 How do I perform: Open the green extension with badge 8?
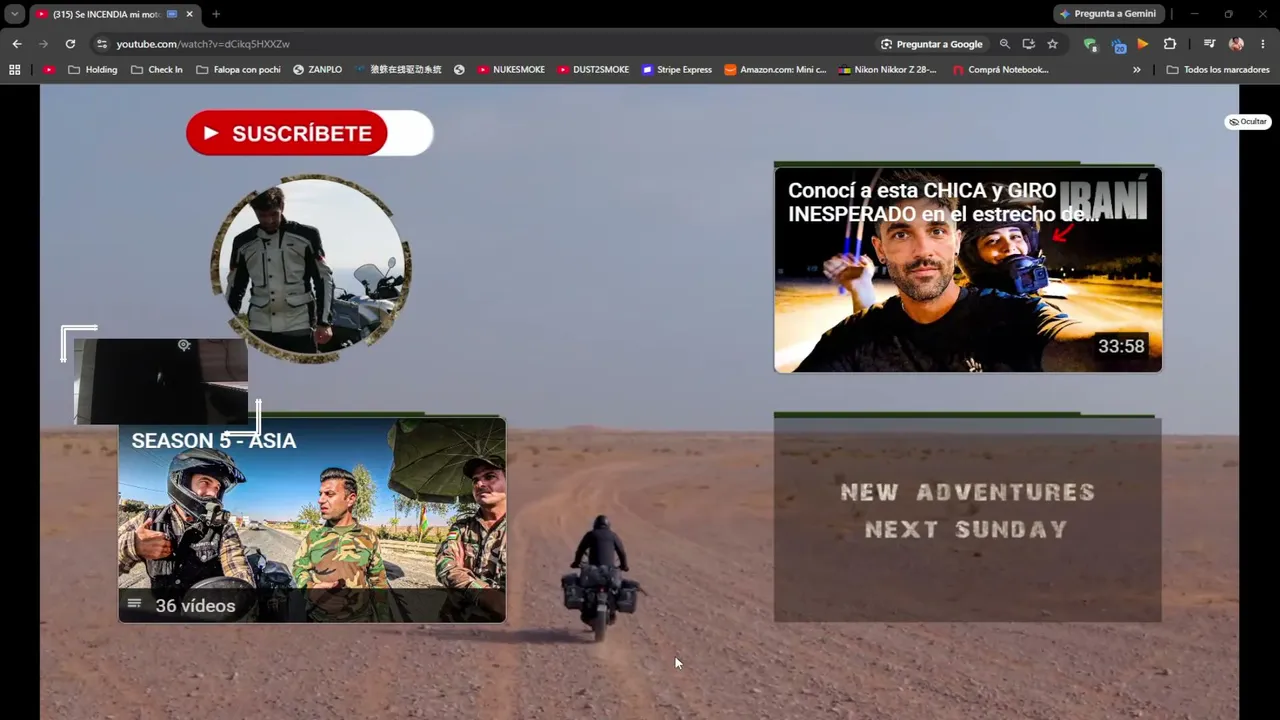click(1090, 44)
